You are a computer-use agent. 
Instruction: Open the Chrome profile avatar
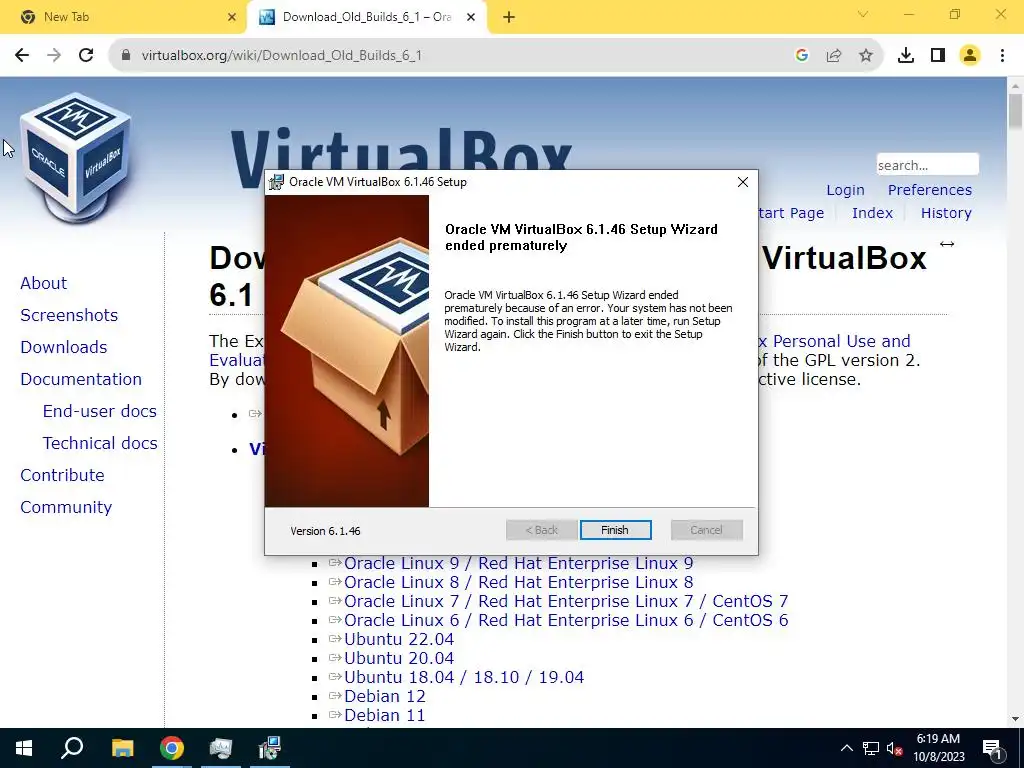coord(970,56)
